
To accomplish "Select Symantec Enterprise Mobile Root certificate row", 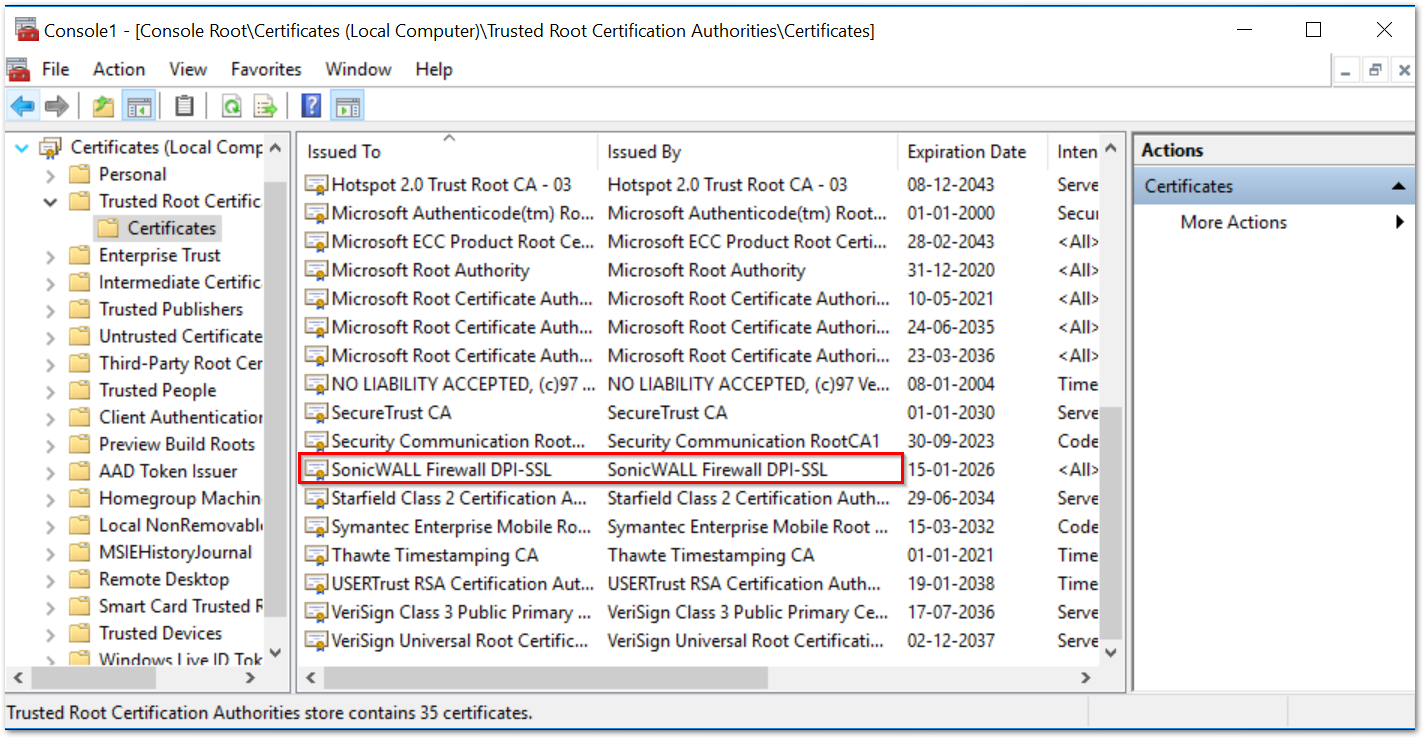I will click(x=699, y=527).
